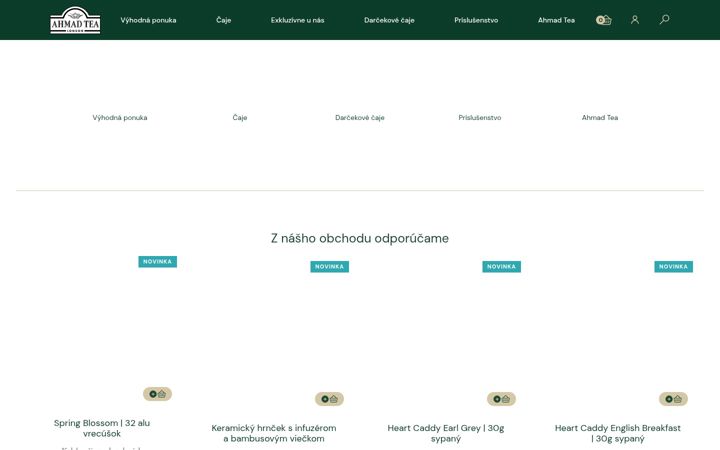Go to Príslušenstvo category link below header
This screenshot has height=450, width=720.
coord(480,118)
